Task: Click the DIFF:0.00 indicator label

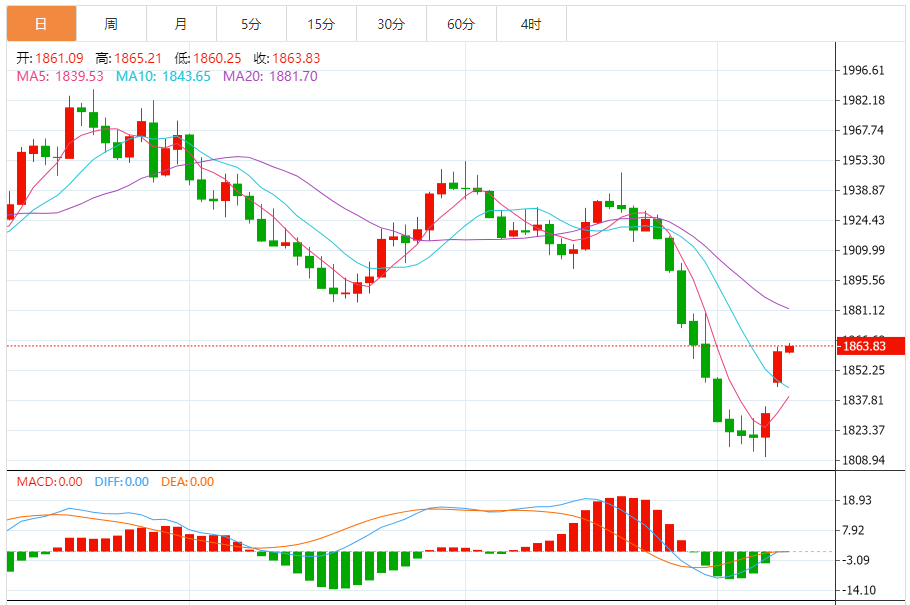Action: coord(122,482)
